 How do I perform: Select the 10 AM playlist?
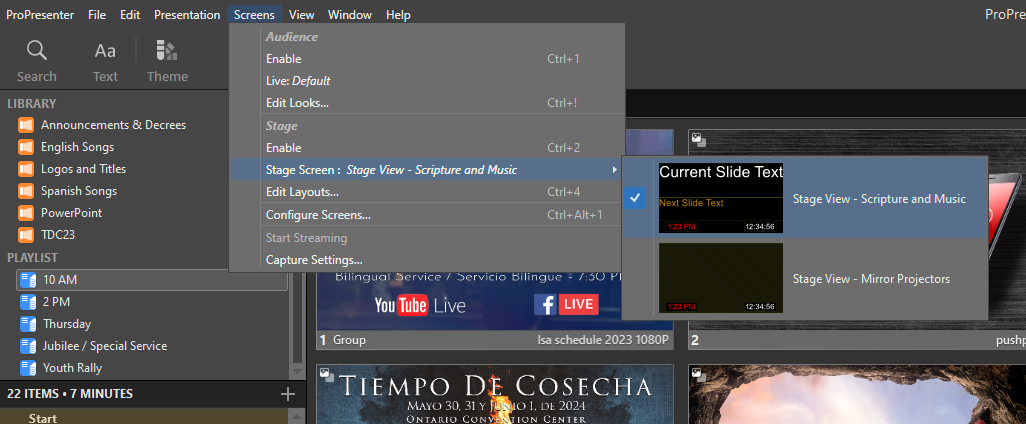(152, 280)
